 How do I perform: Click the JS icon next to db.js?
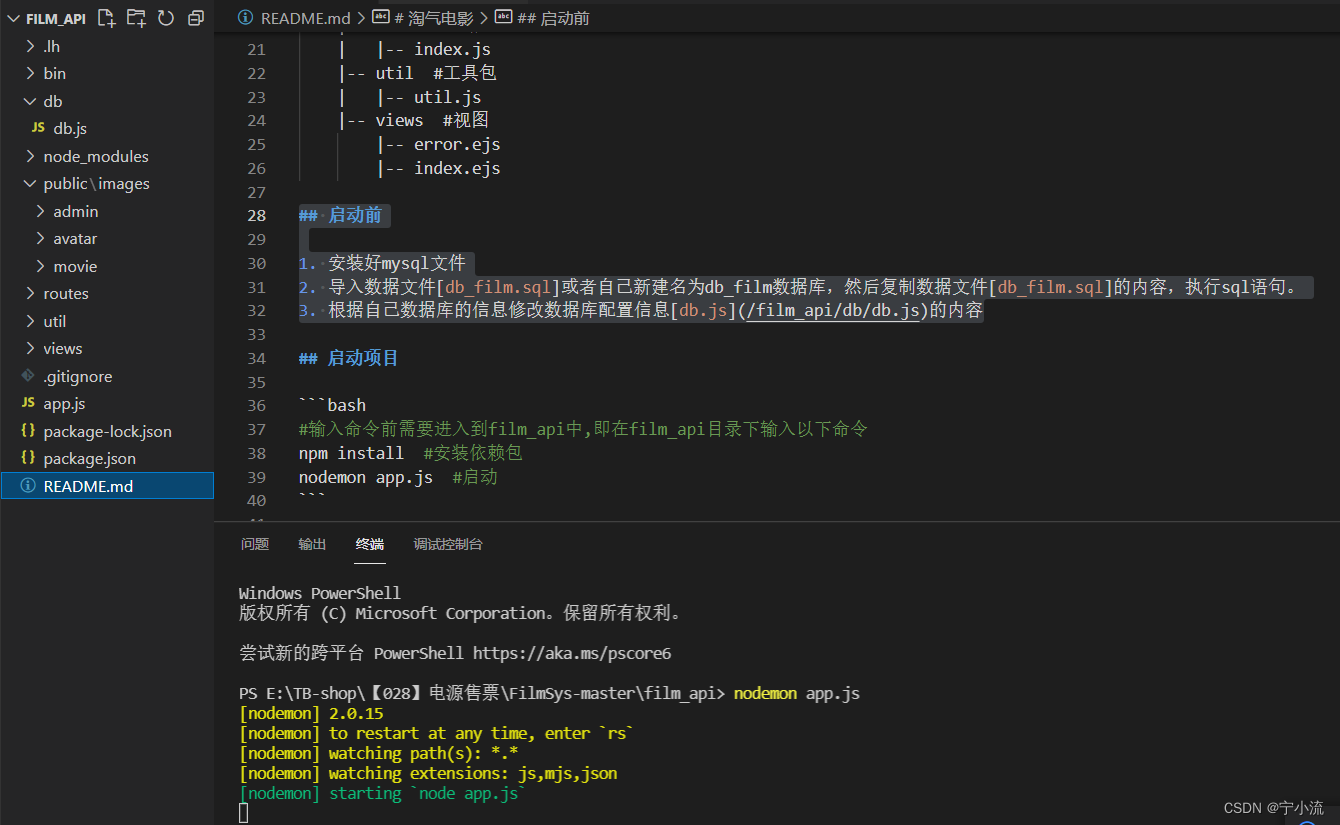38,128
